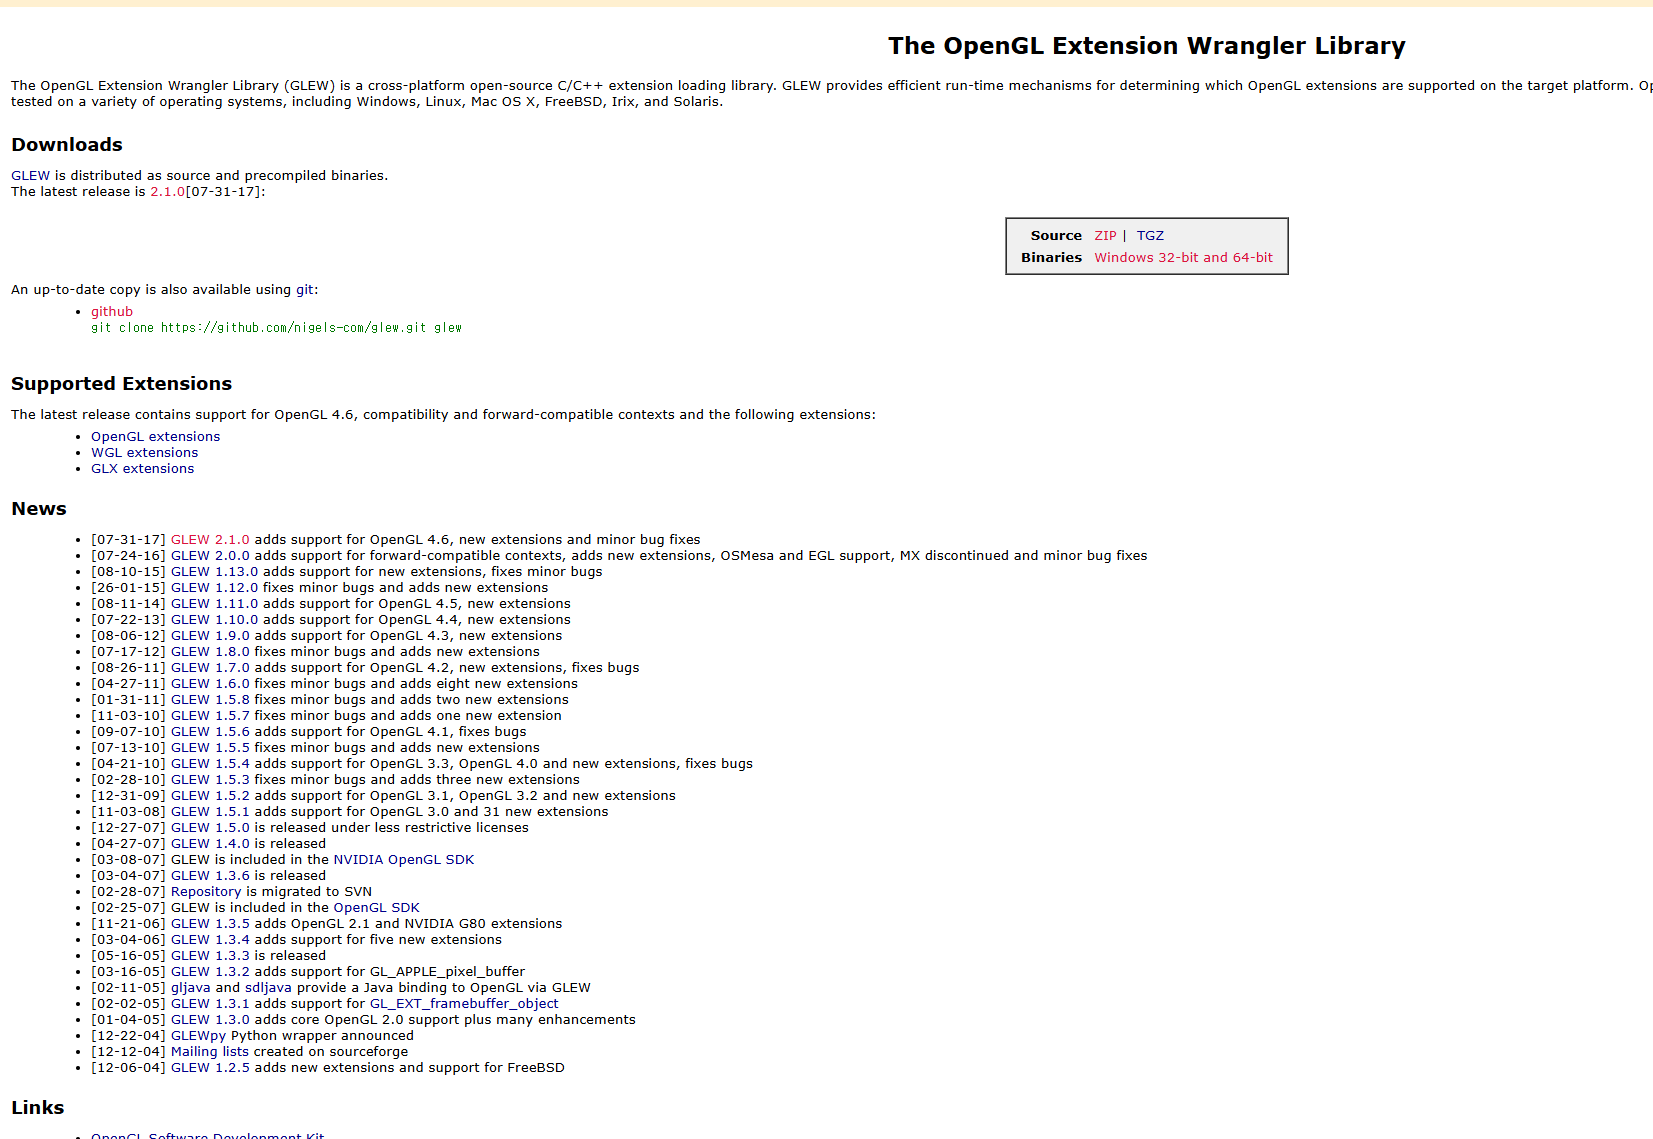This screenshot has width=1653, height=1139.
Task: Open the GLEWpy Python wrapper link
Action: point(198,1036)
